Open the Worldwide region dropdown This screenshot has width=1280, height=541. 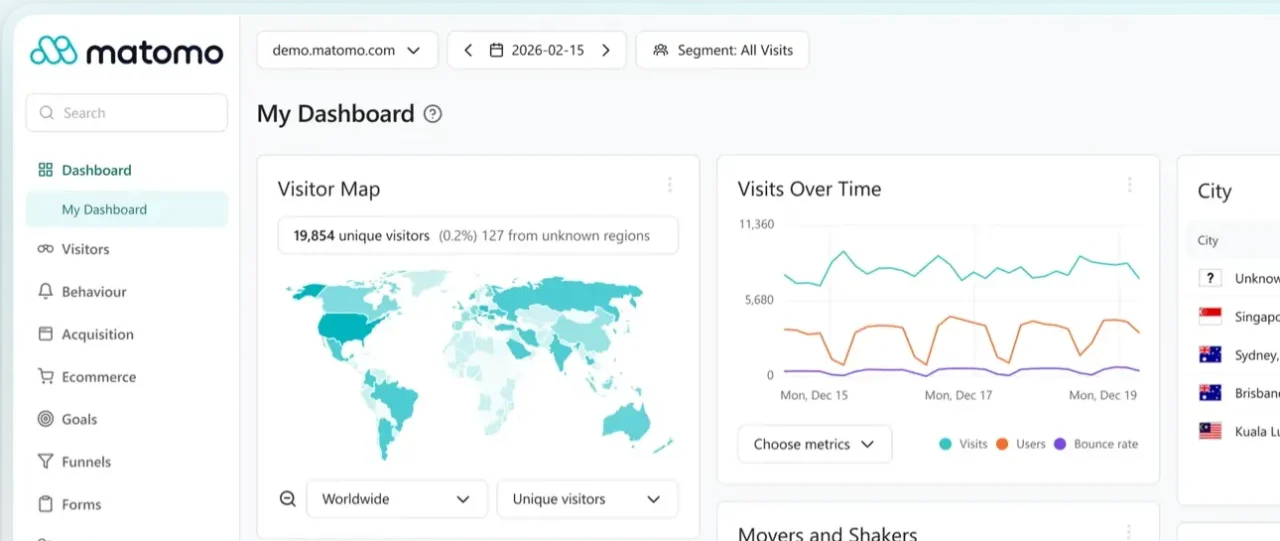(396, 499)
